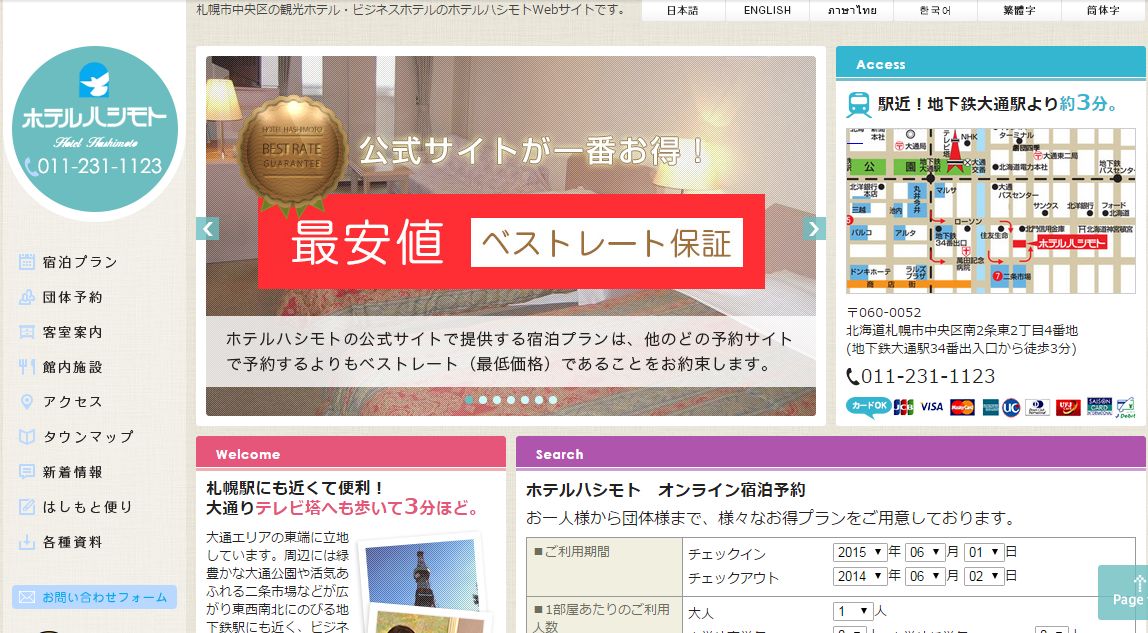Open 新着情報 speech bubble icon
This screenshot has height=633, width=1148.
[26, 472]
